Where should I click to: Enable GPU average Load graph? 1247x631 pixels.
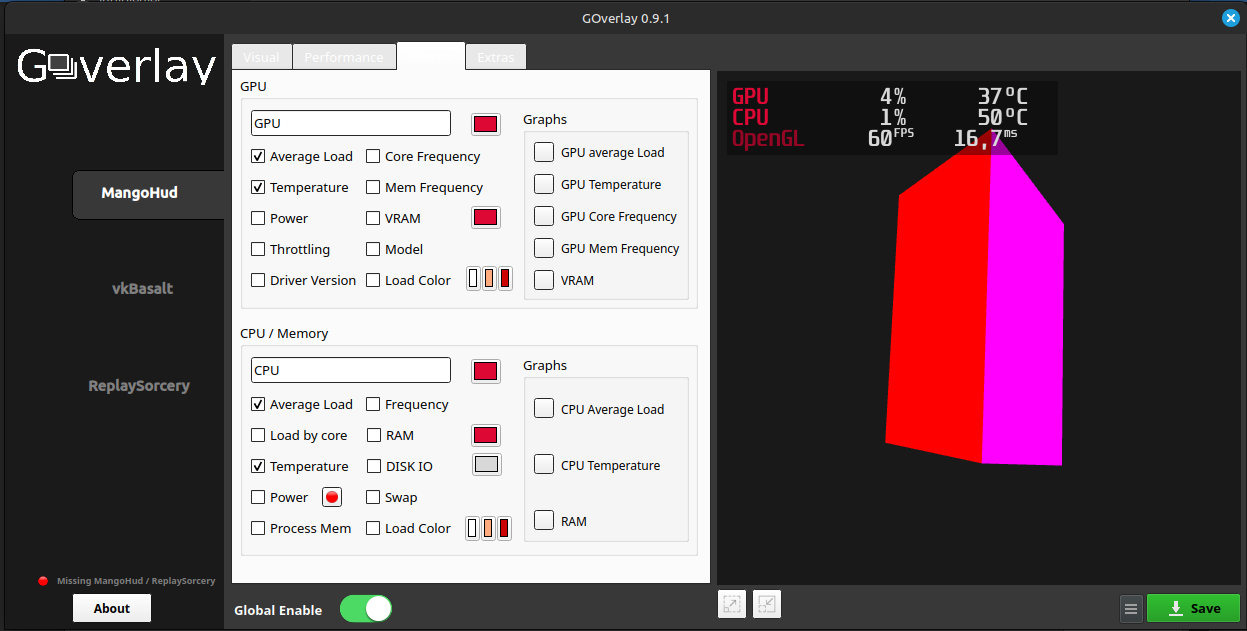click(x=544, y=152)
